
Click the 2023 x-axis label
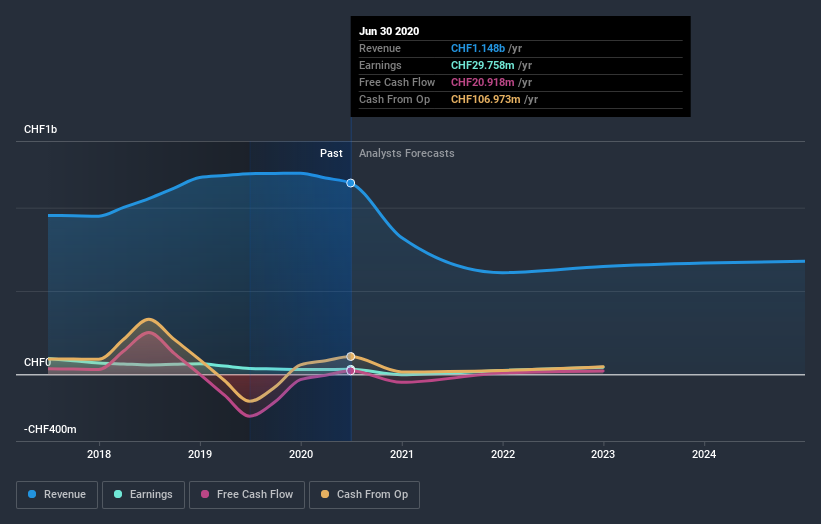pyautogui.click(x=603, y=454)
